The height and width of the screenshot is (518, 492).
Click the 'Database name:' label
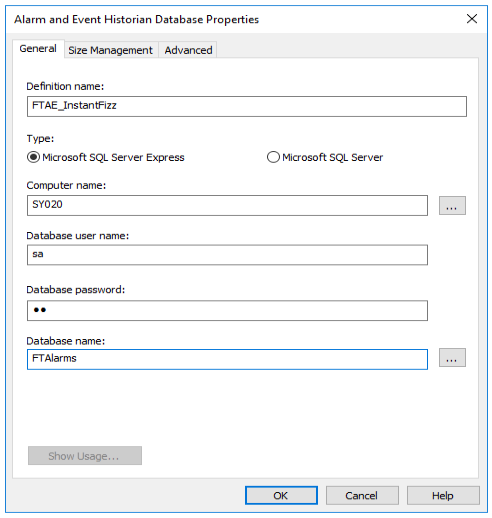(x=65, y=341)
